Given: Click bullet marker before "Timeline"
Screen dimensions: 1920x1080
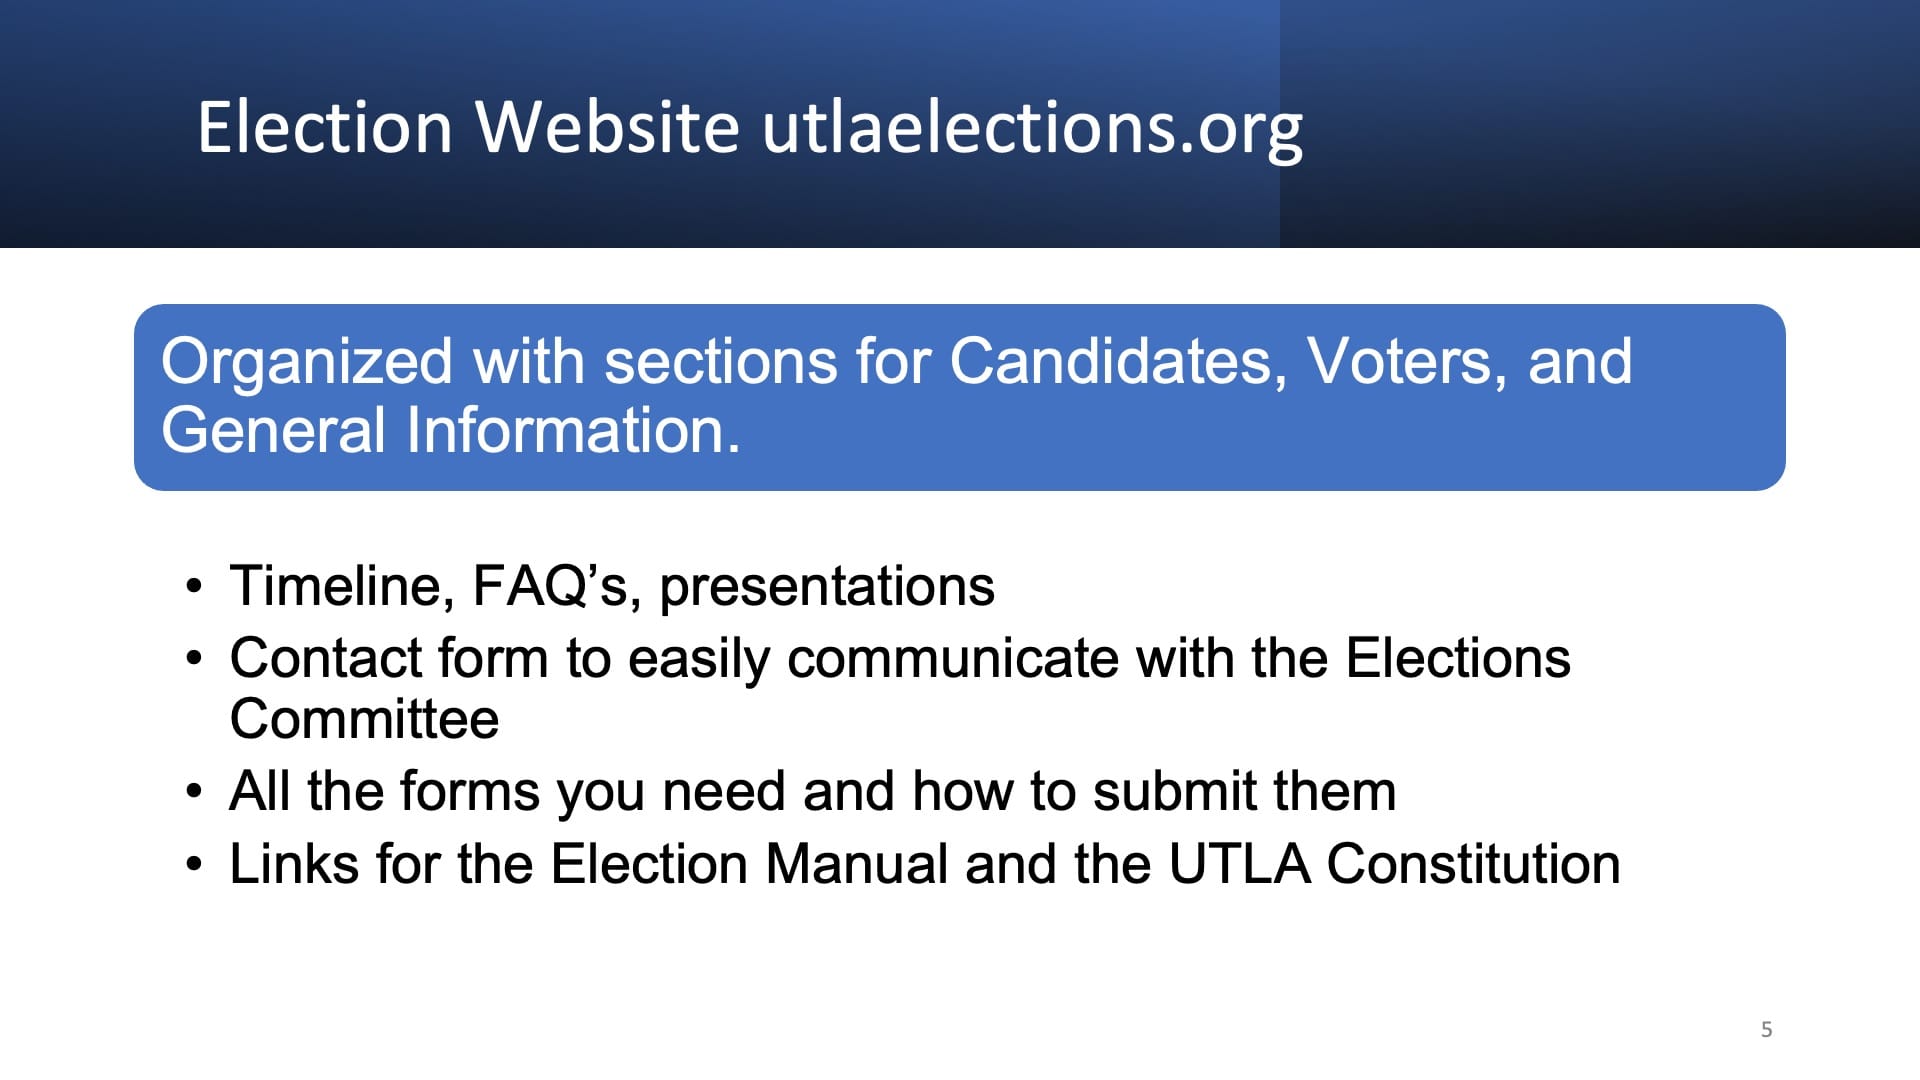Looking at the screenshot, I should (194, 586).
